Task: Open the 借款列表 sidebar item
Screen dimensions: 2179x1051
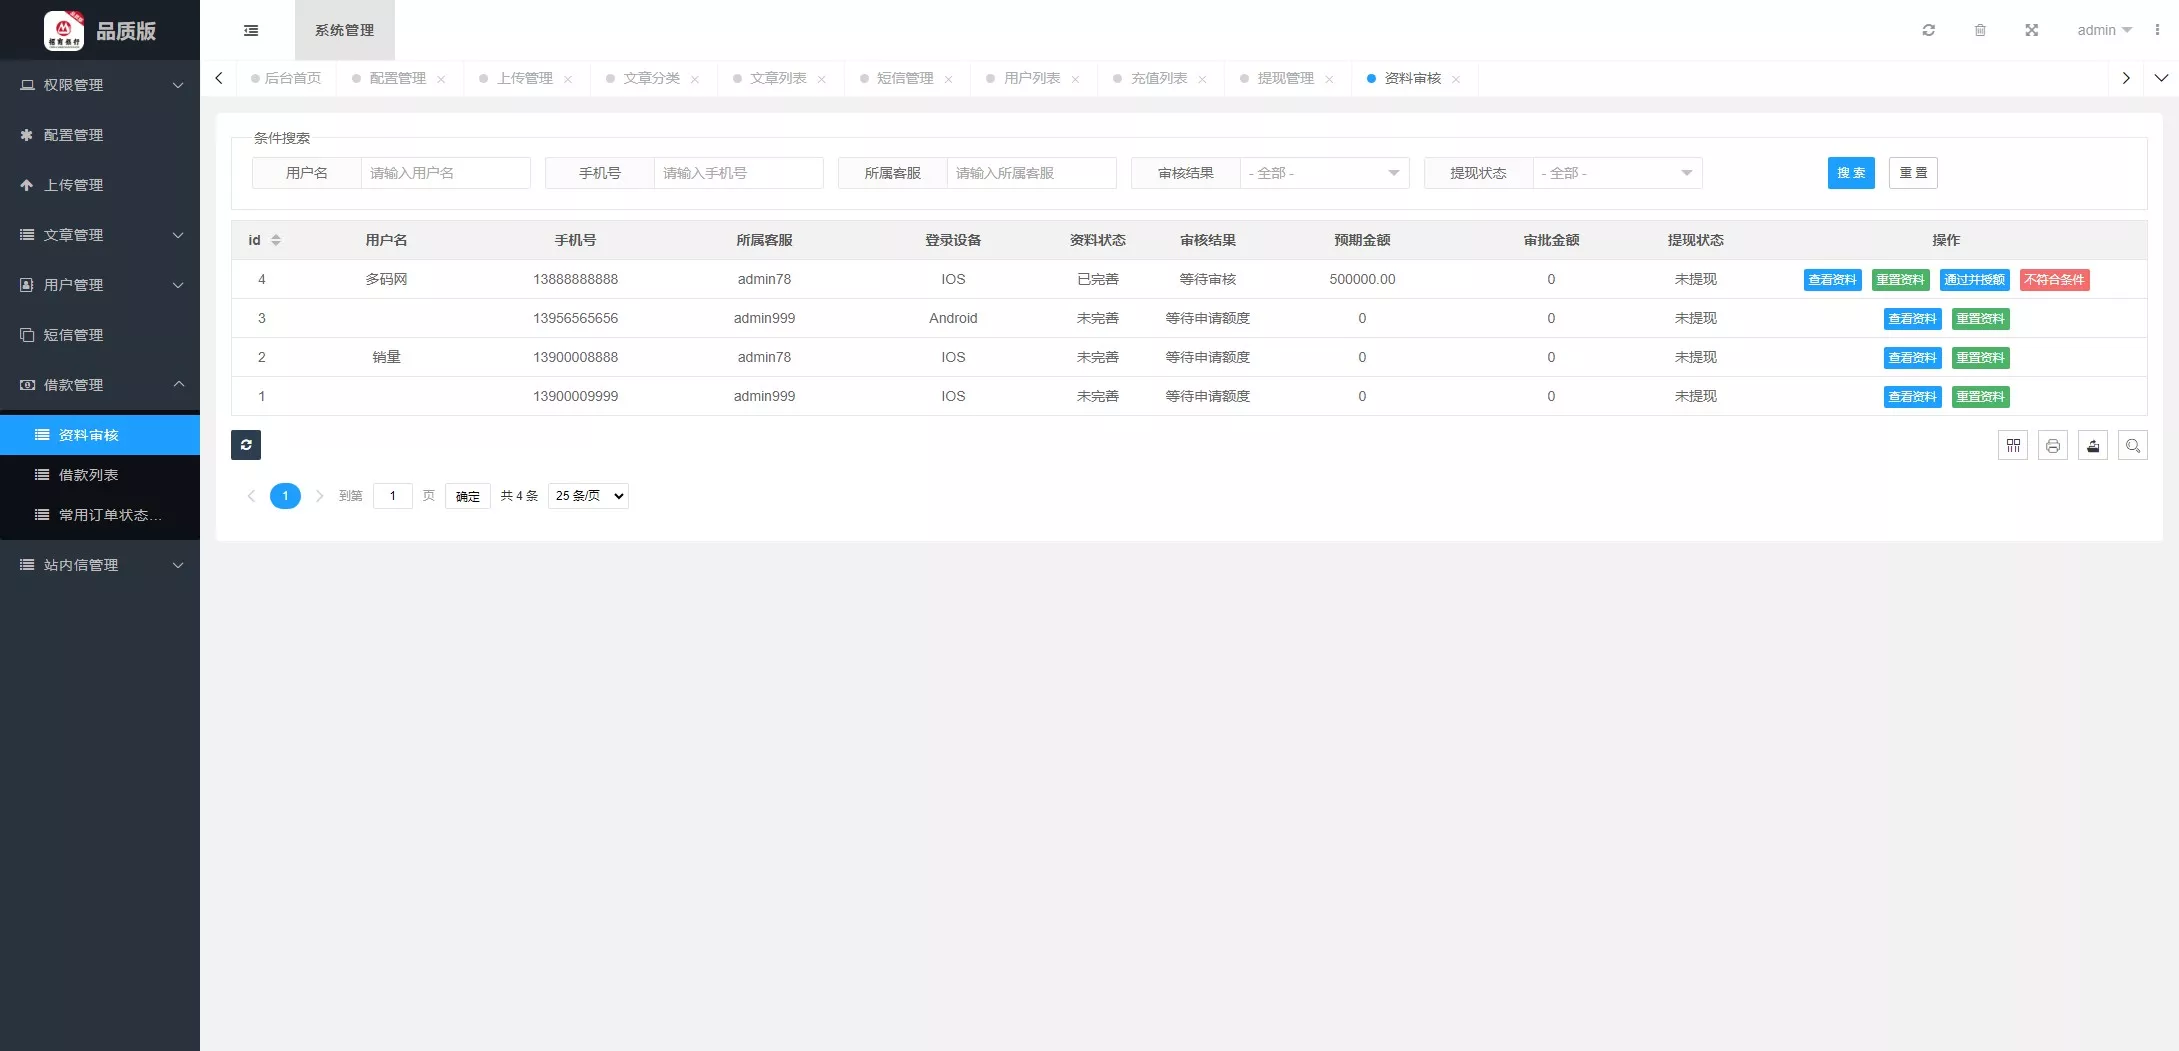Action: [88, 475]
